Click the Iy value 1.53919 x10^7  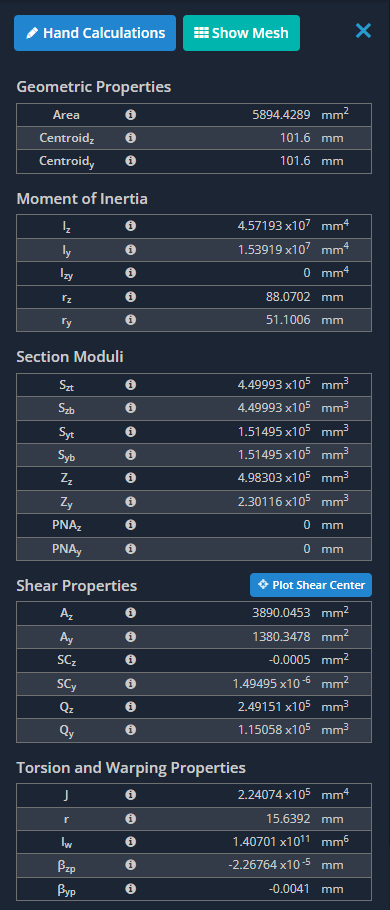pyautogui.click(x=274, y=250)
